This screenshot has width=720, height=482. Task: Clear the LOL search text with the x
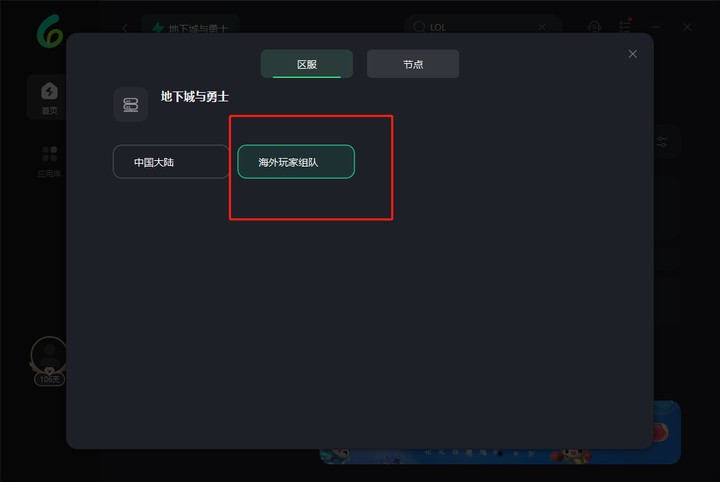[x=543, y=27]
